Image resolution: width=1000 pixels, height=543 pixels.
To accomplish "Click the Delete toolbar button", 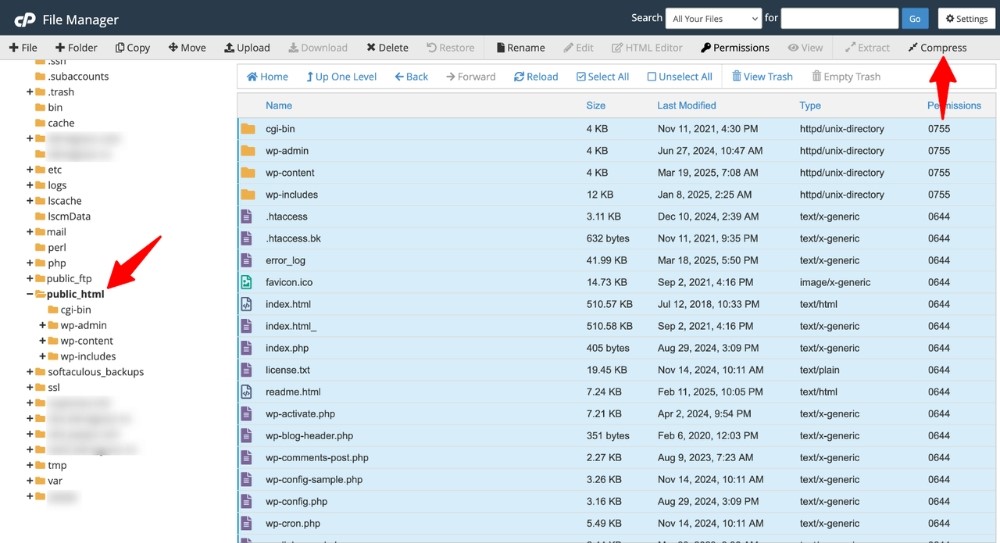I will point(387,48).
